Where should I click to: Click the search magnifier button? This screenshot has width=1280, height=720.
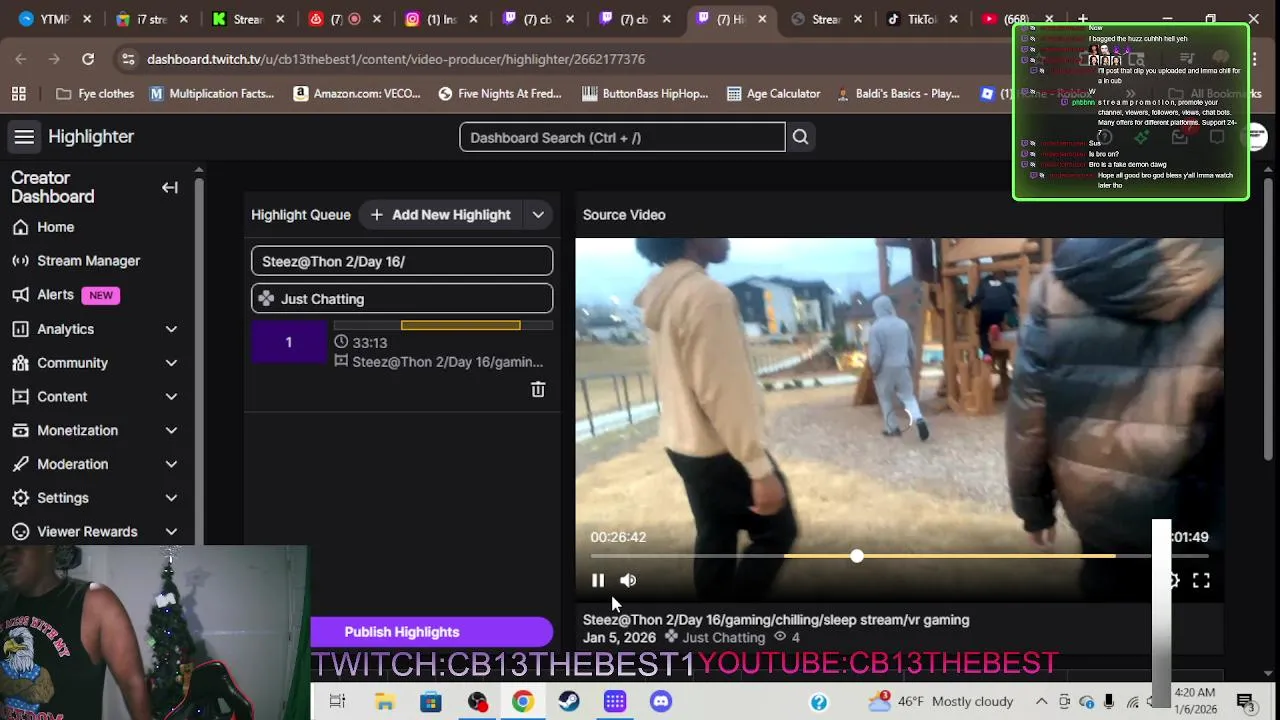pos(800,137)
